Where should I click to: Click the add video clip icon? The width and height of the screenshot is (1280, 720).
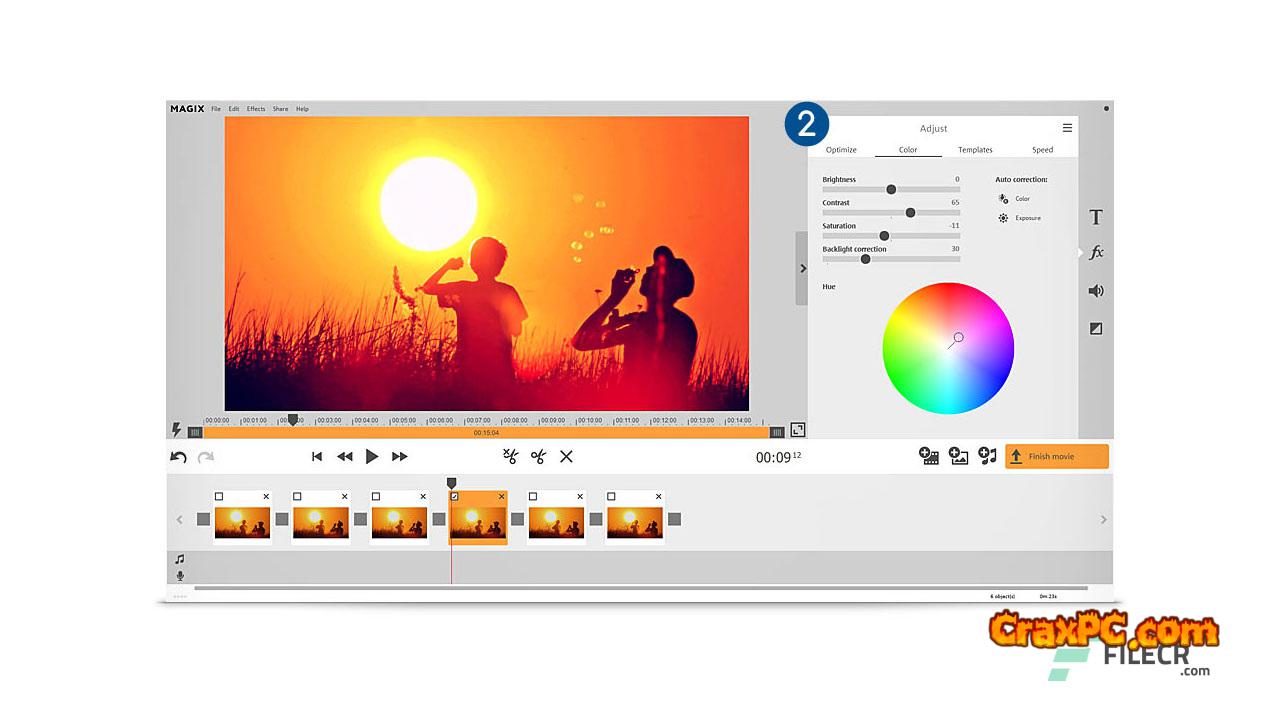[x=929, y=456]
